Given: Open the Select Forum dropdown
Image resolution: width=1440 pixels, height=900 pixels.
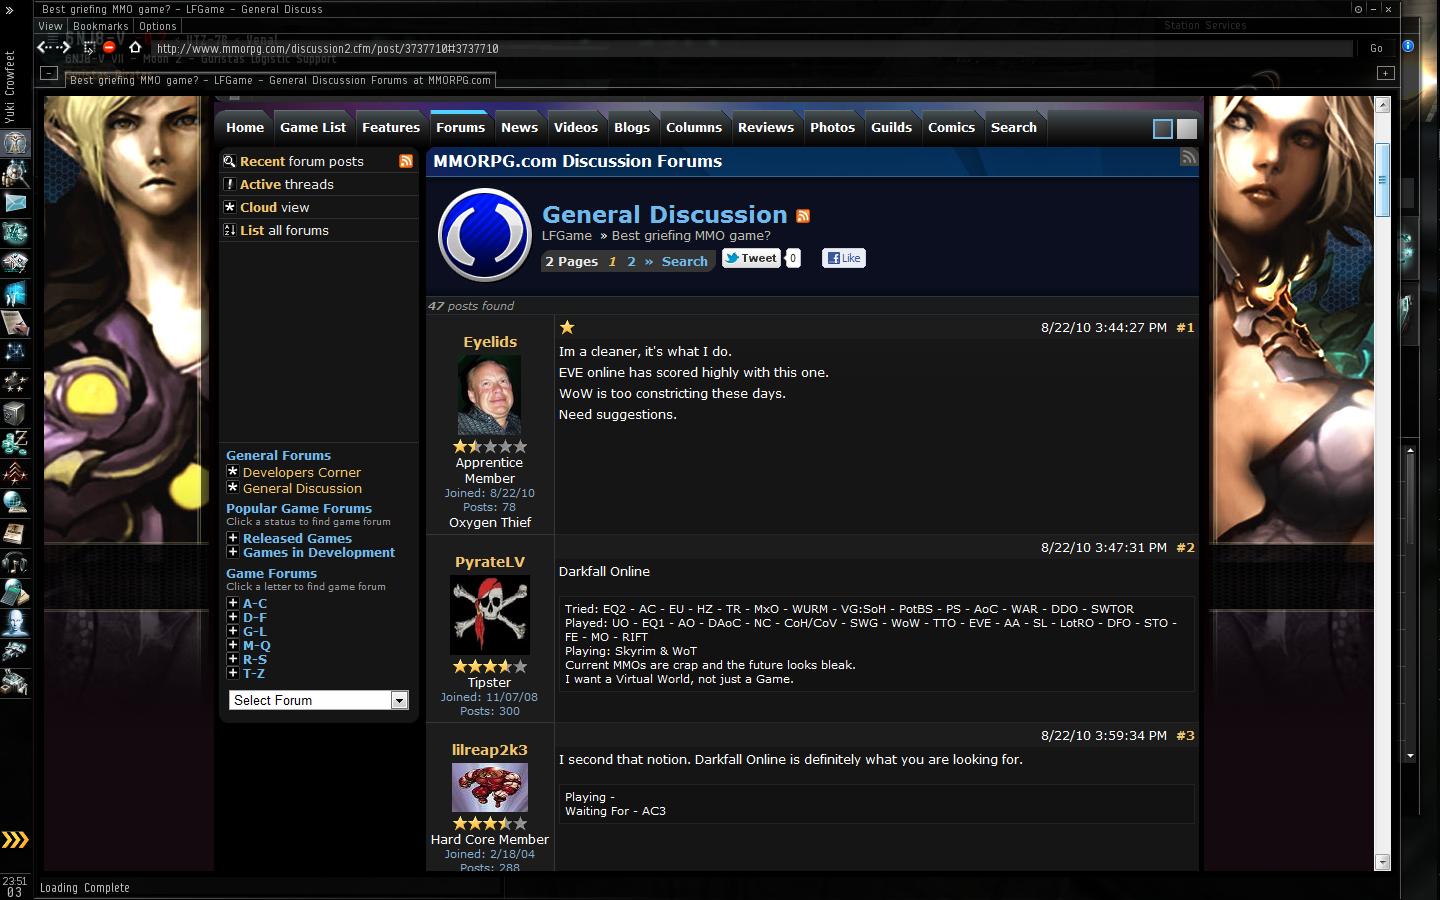Looking at the screenshot, I should pyautogui.click(x=319, y=700).
